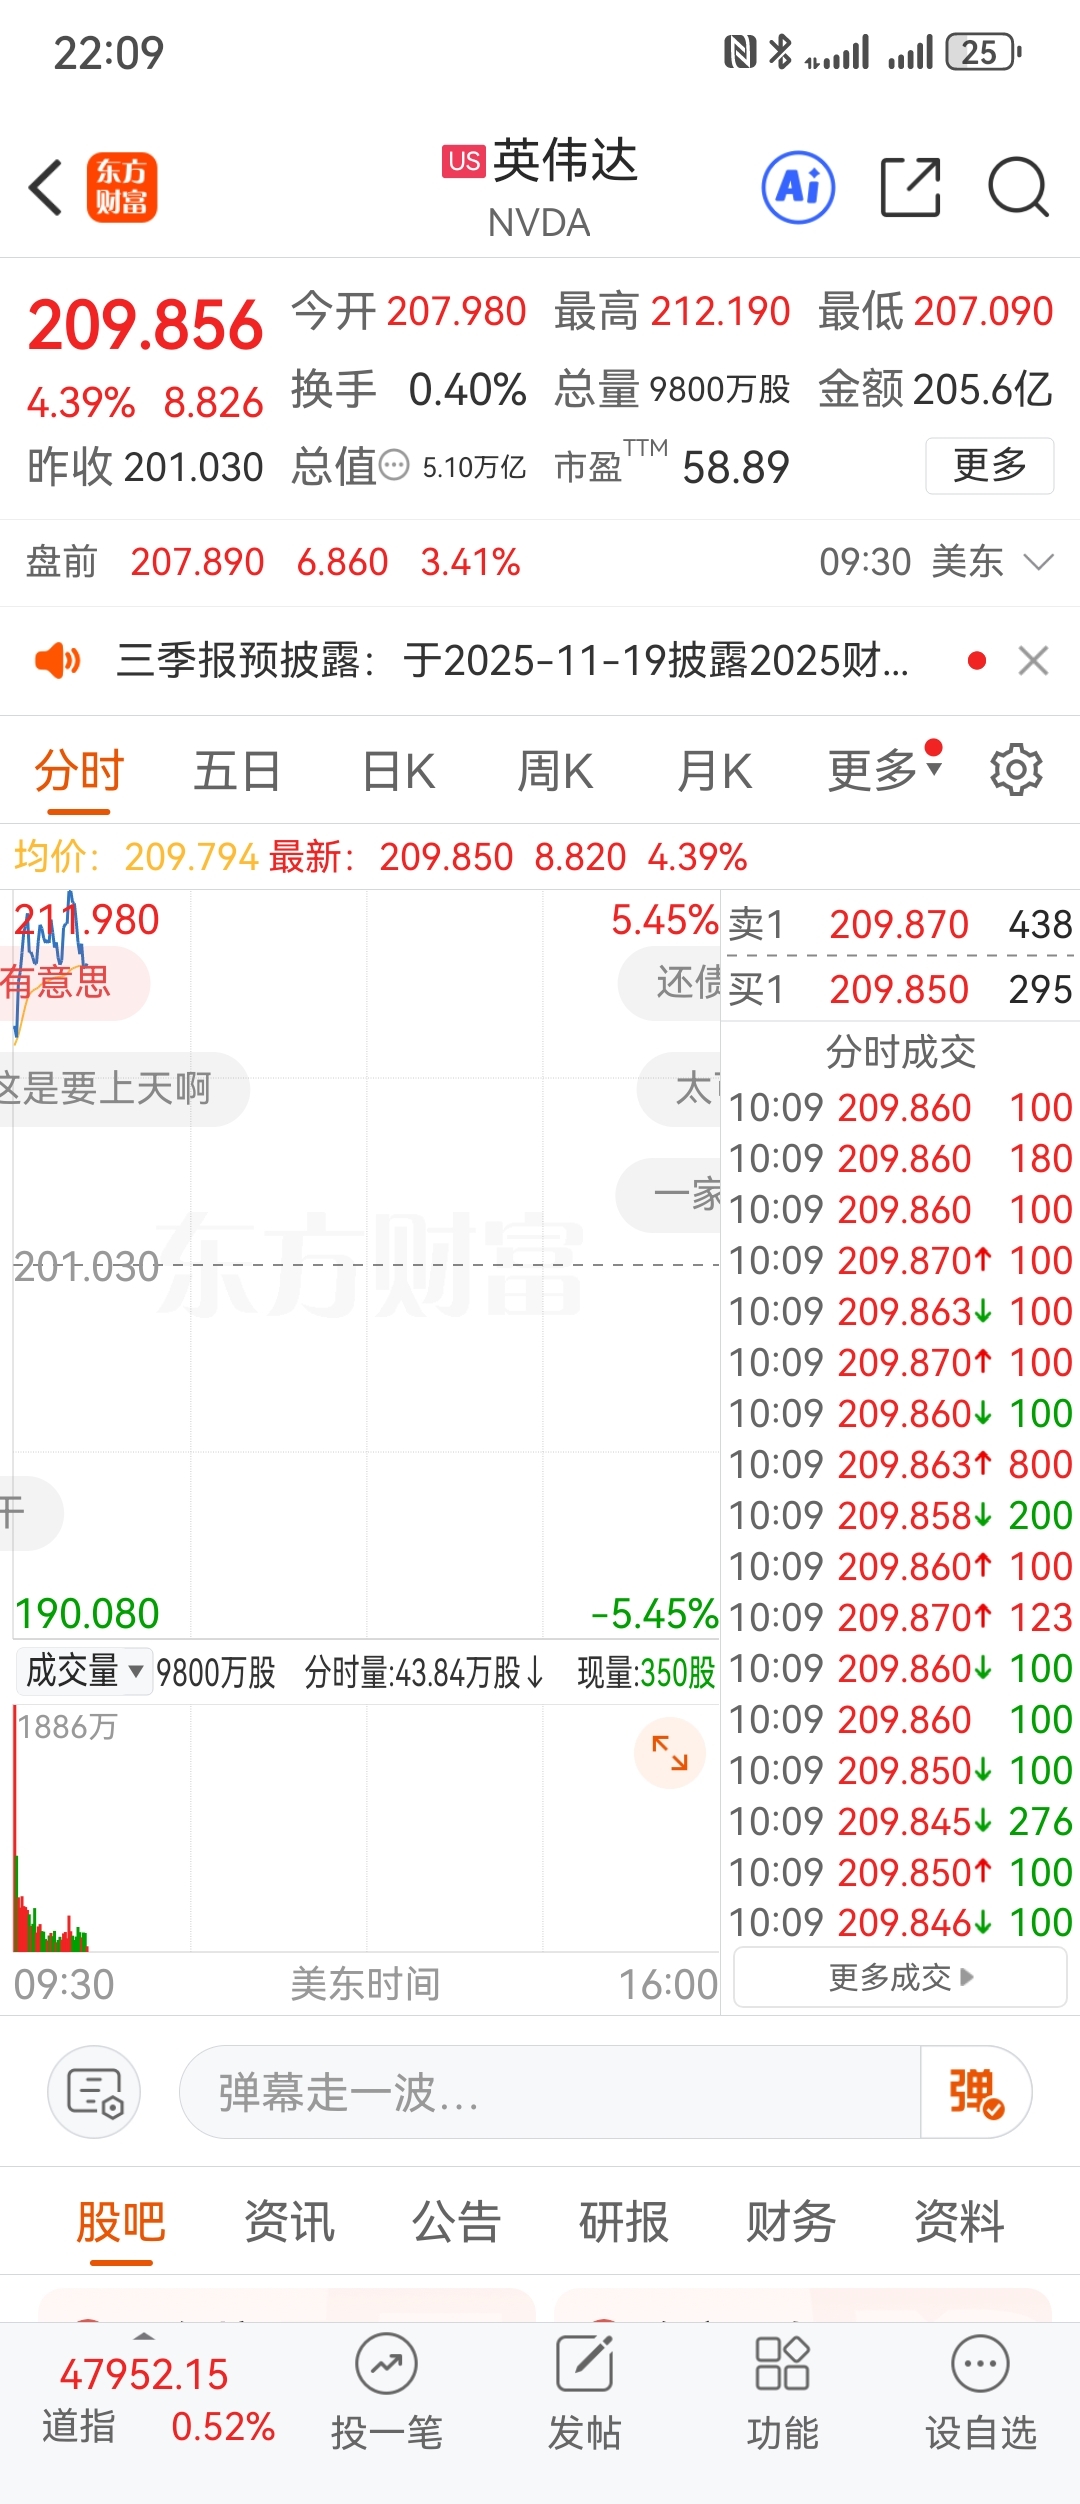
Task: Tap the 209.870 trade with 123 volume
Action: pos(900,1617)
